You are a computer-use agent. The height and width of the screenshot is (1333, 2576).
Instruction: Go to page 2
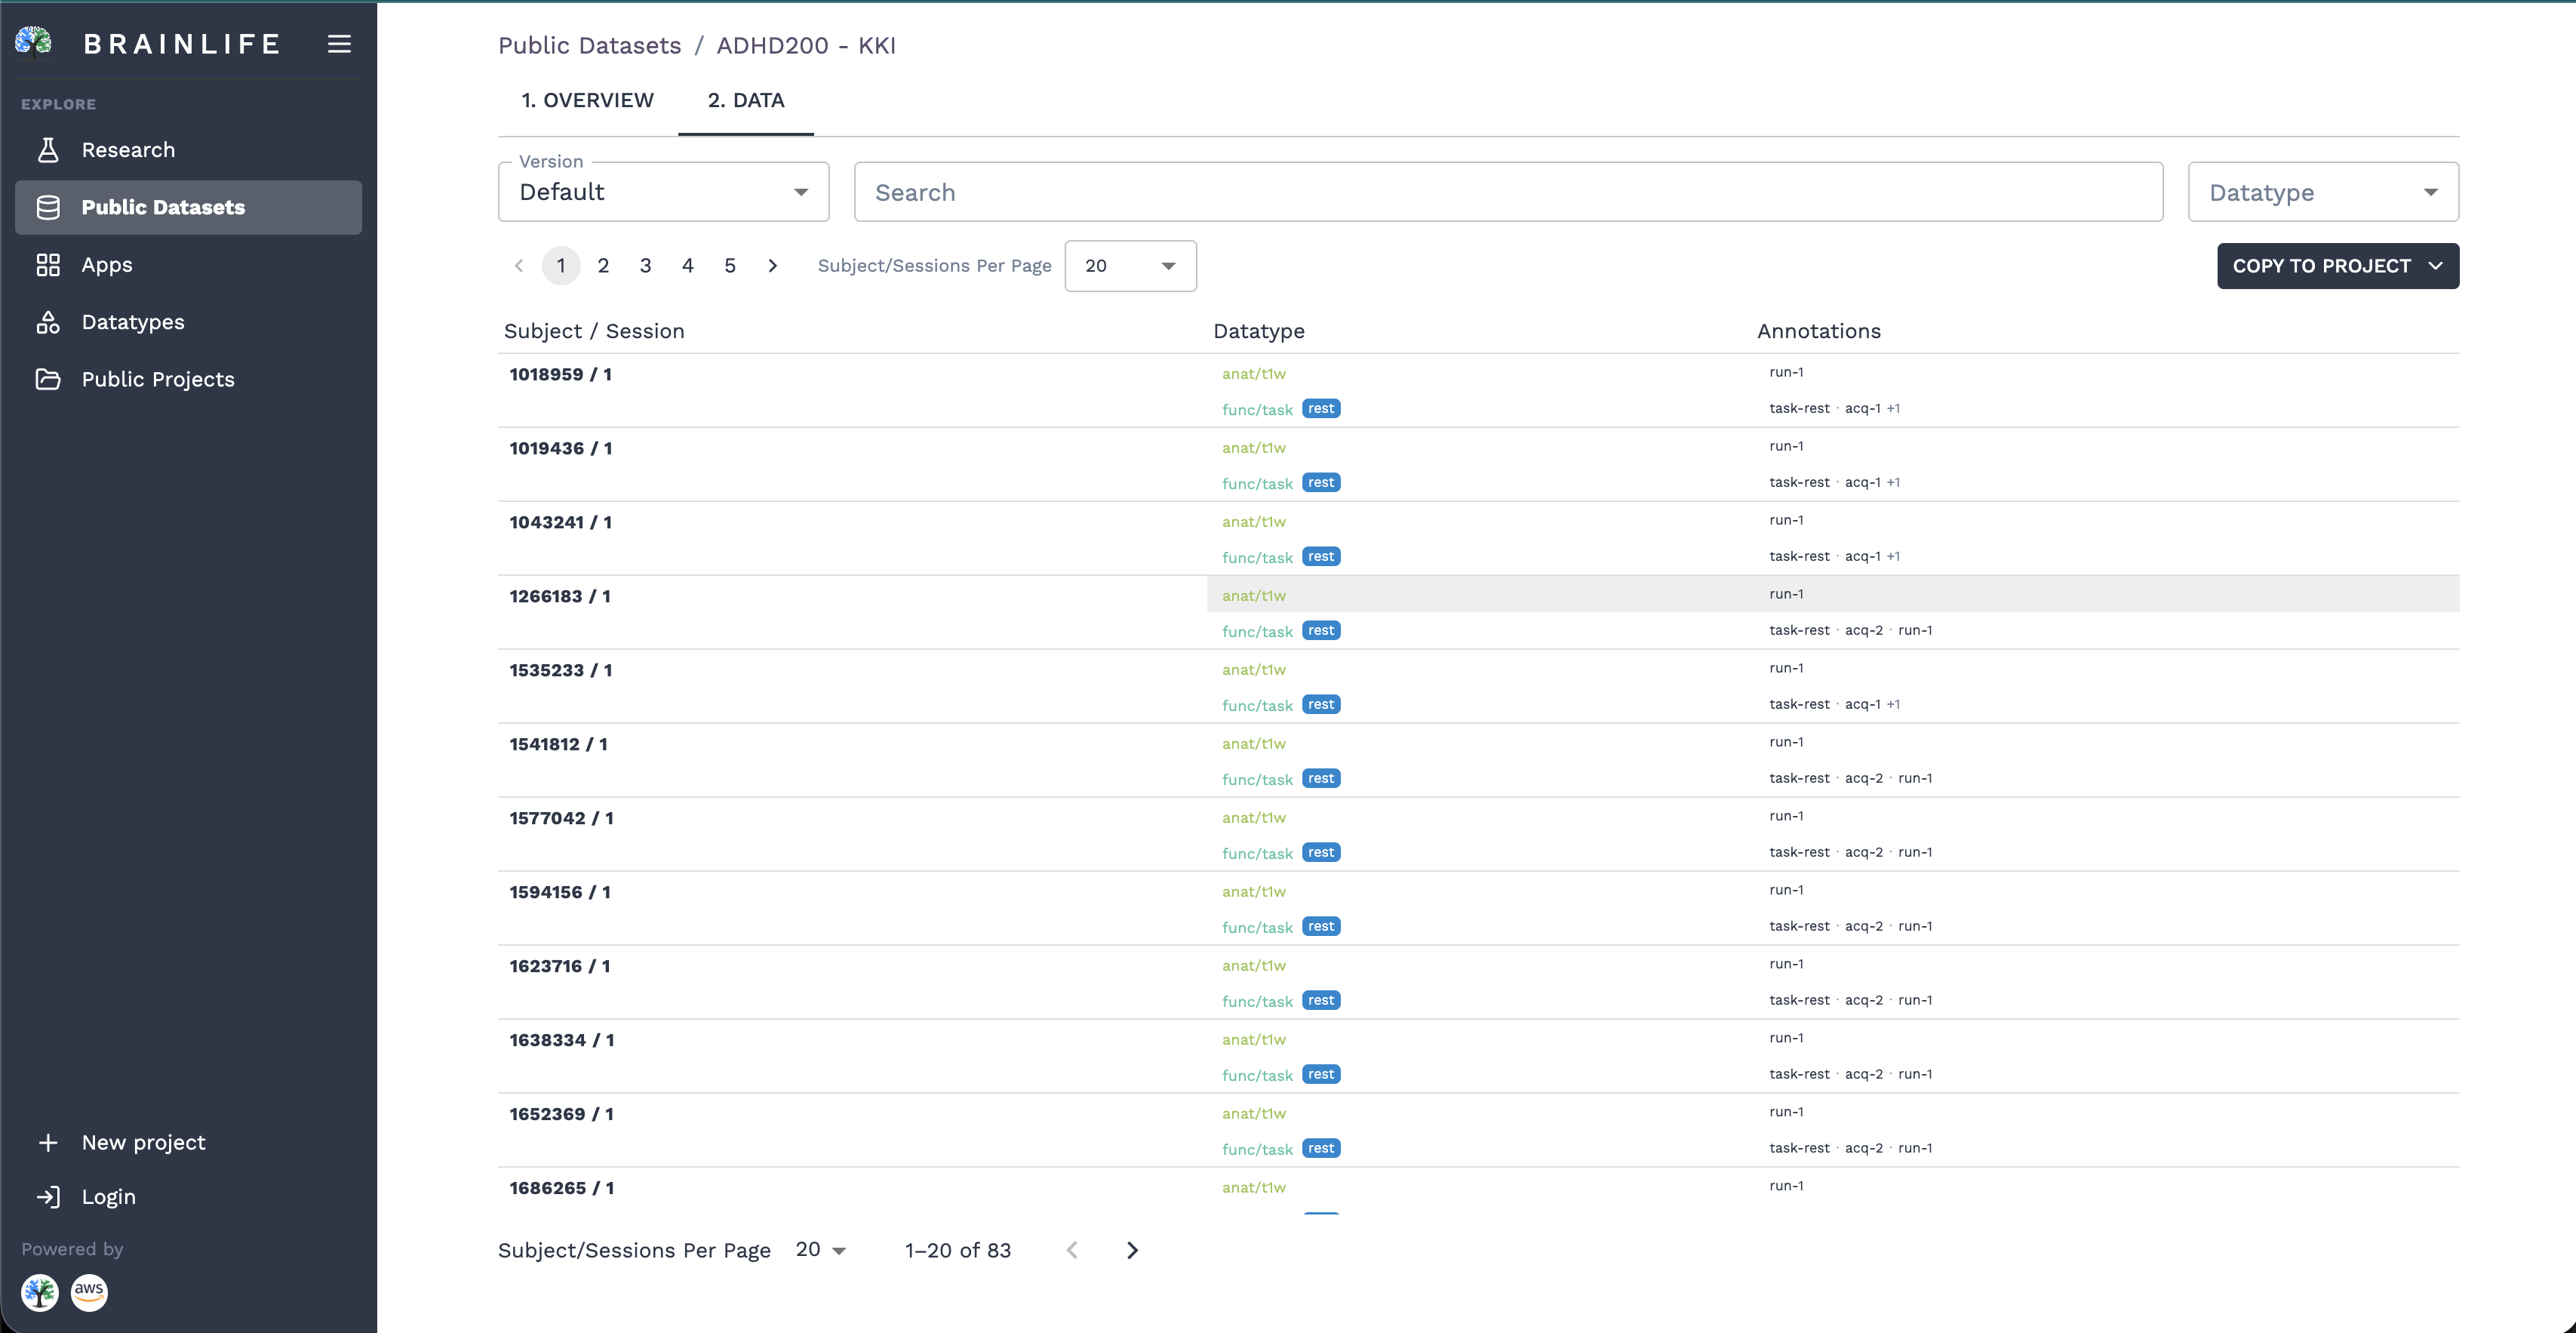(x=603, y=266)
